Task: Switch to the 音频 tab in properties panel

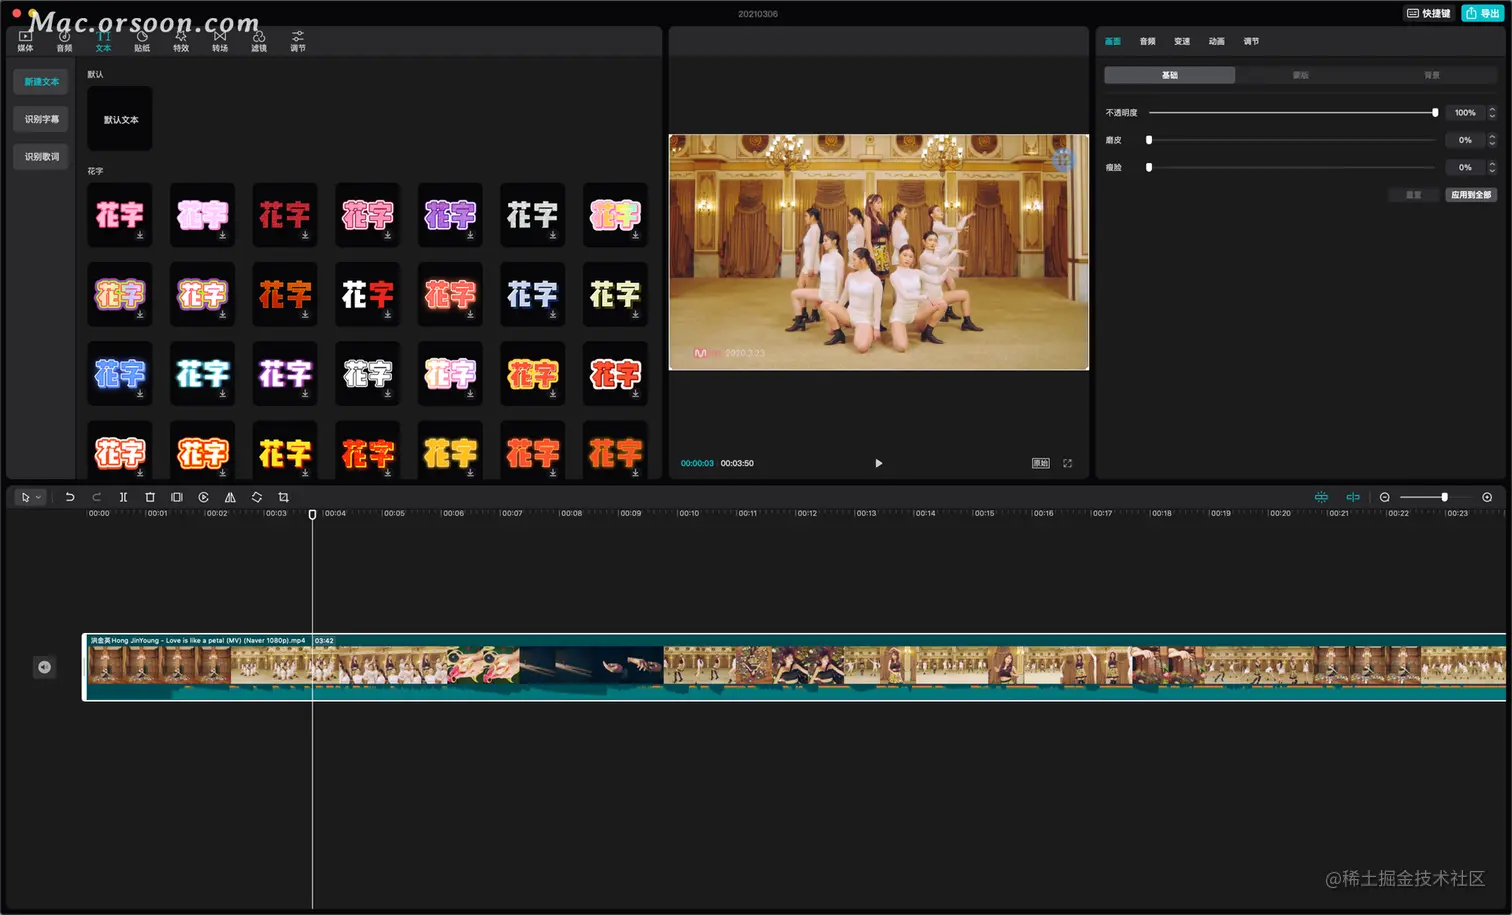Action: click(1148, 41)
